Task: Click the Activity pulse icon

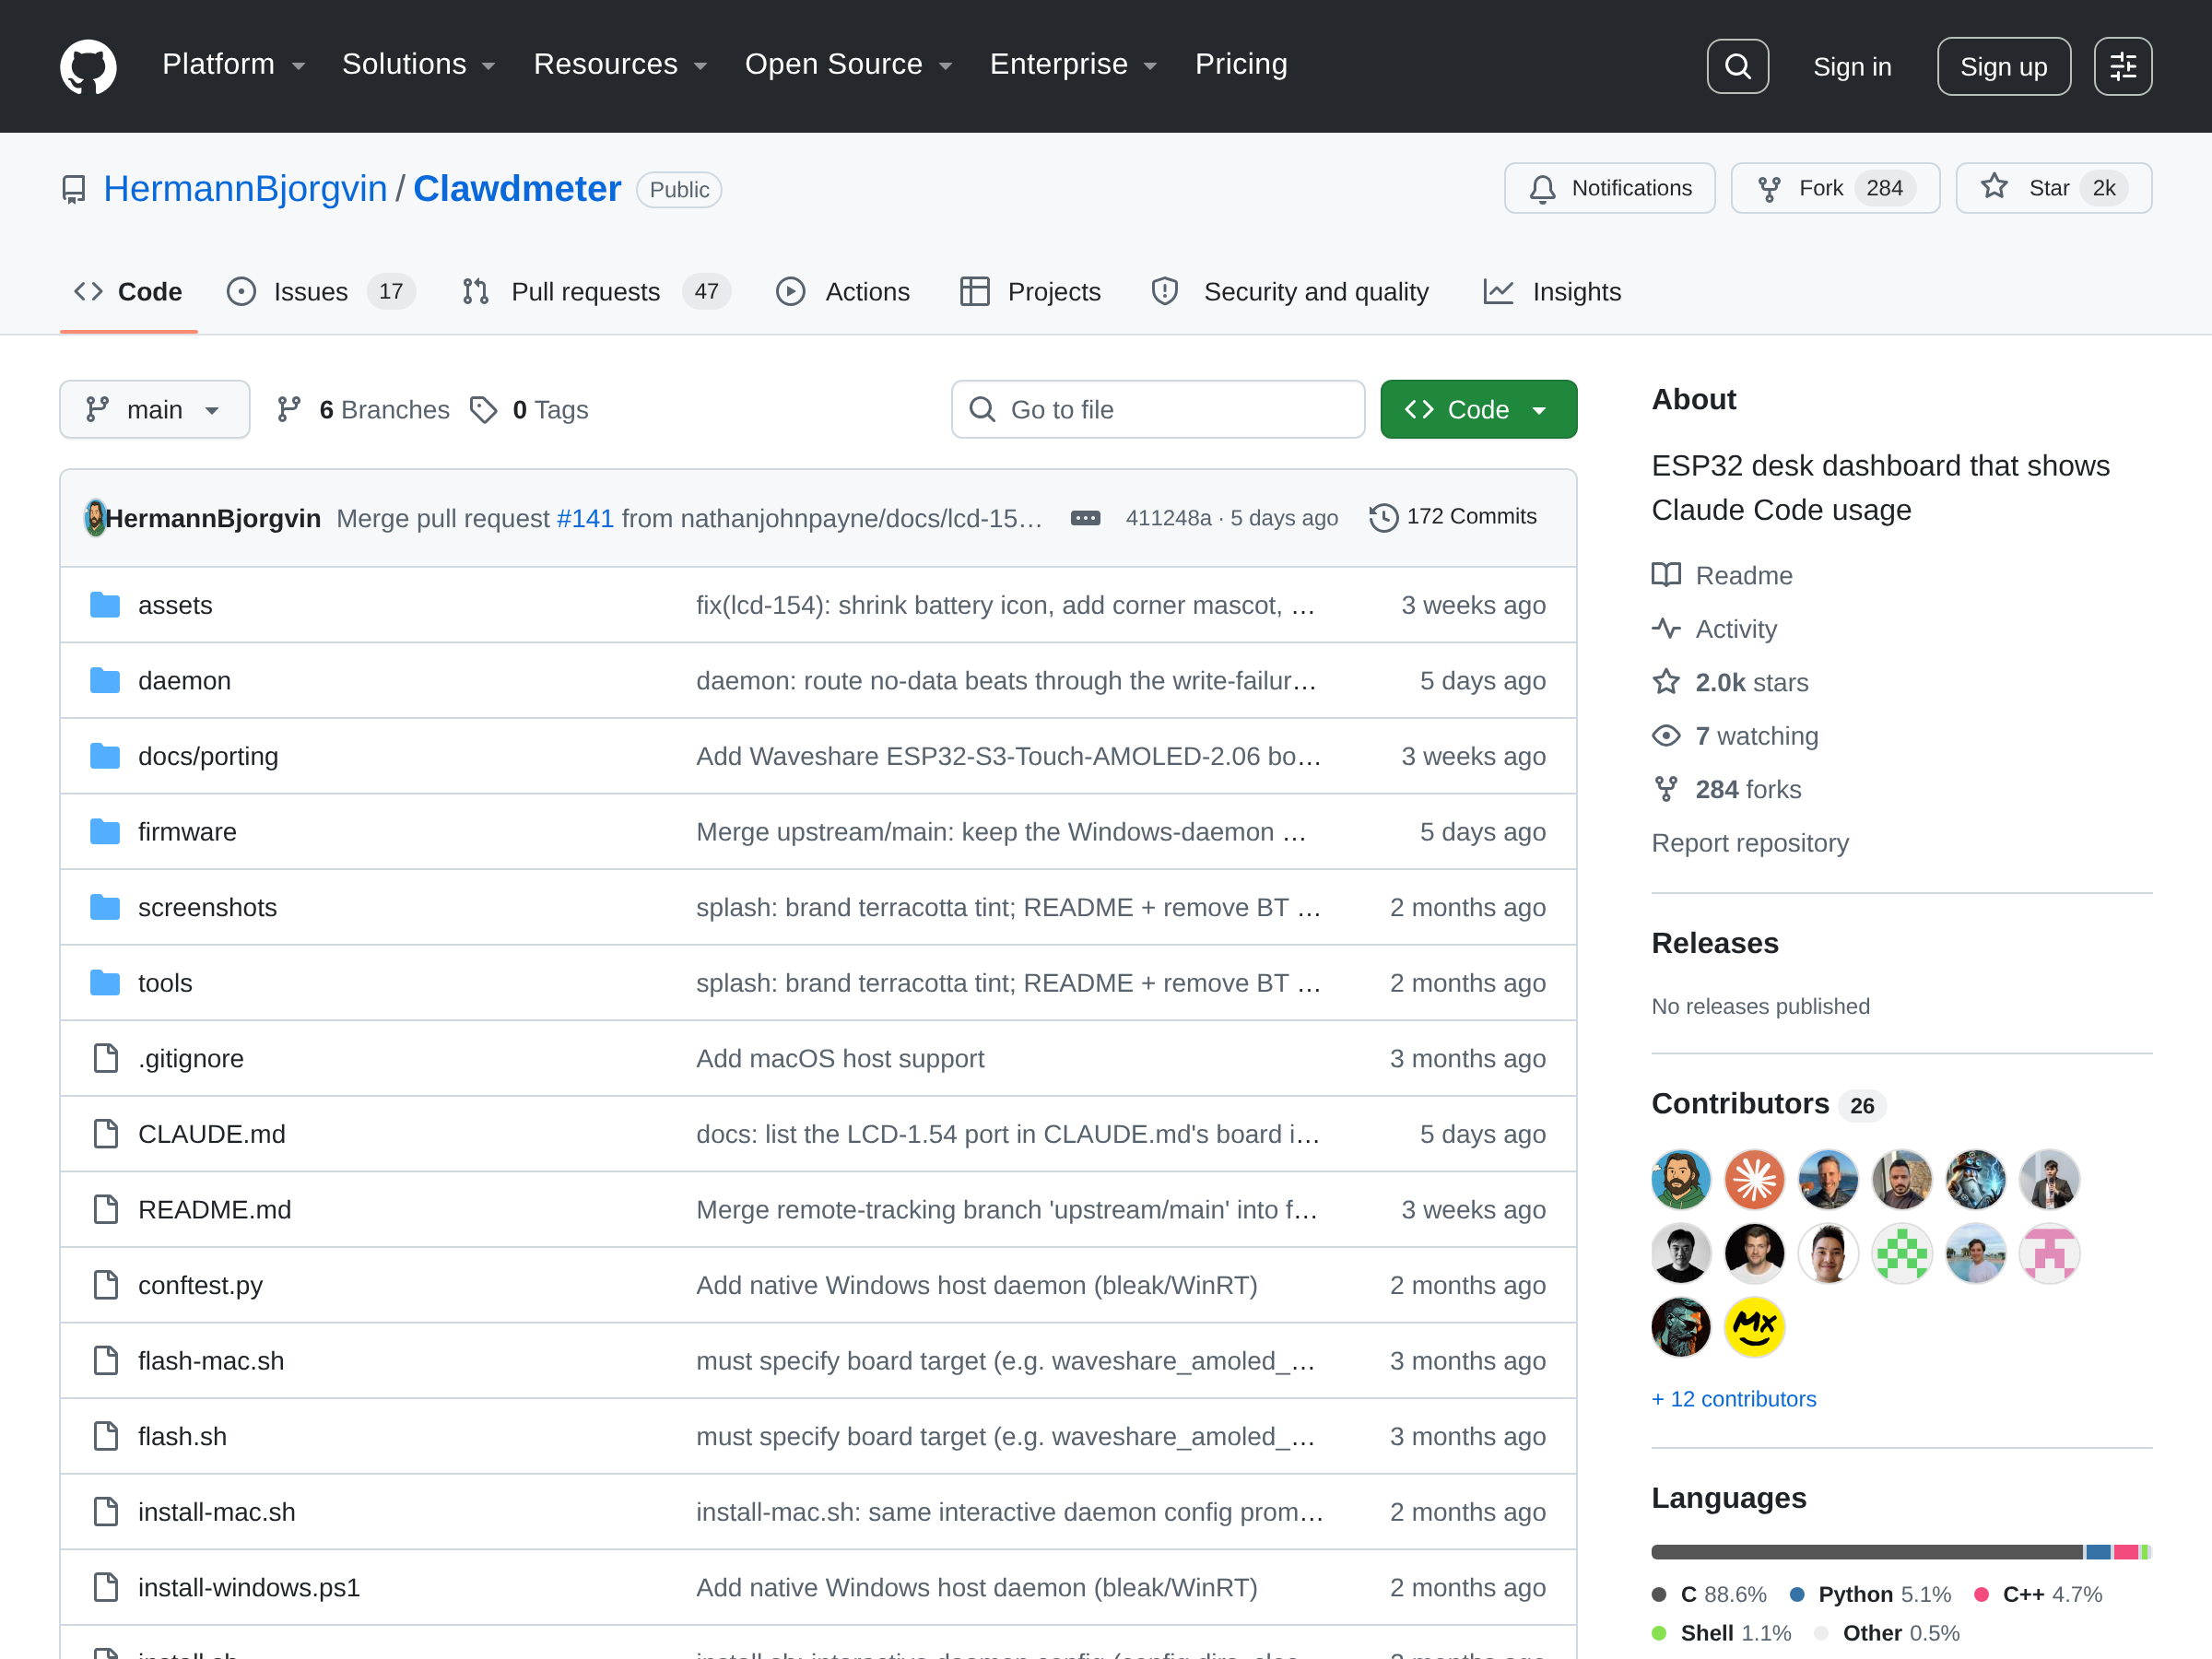Action: (x=1666, y=628)
